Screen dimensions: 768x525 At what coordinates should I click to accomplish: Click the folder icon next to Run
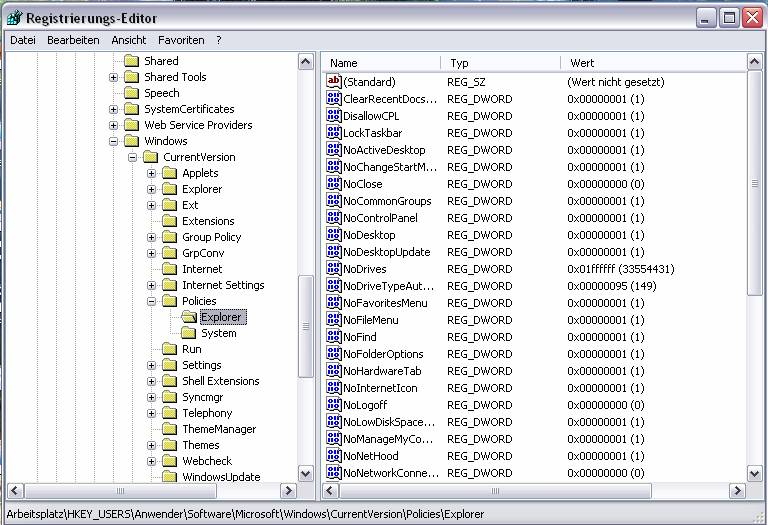169,349
